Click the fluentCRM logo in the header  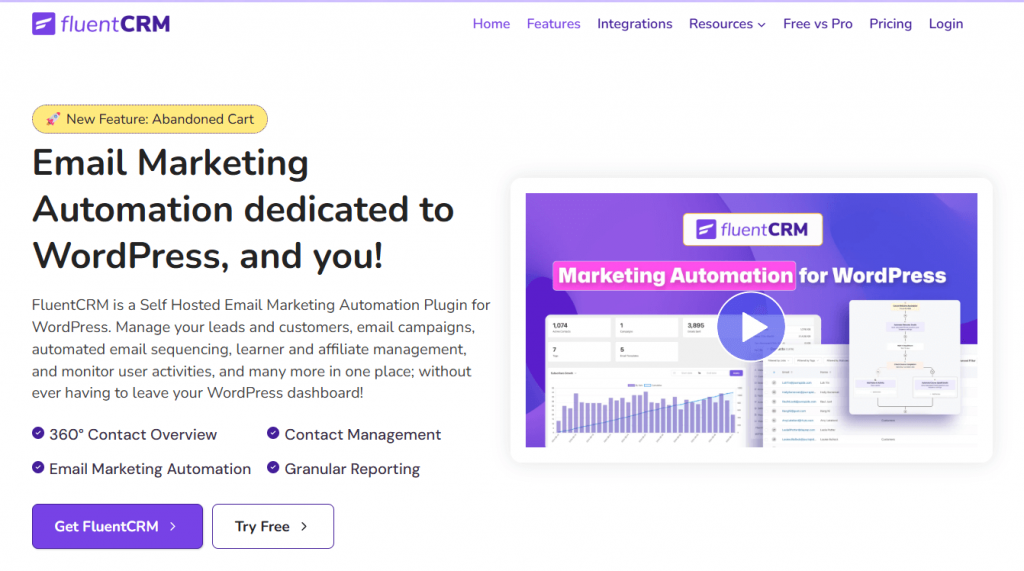pos(101,24)
